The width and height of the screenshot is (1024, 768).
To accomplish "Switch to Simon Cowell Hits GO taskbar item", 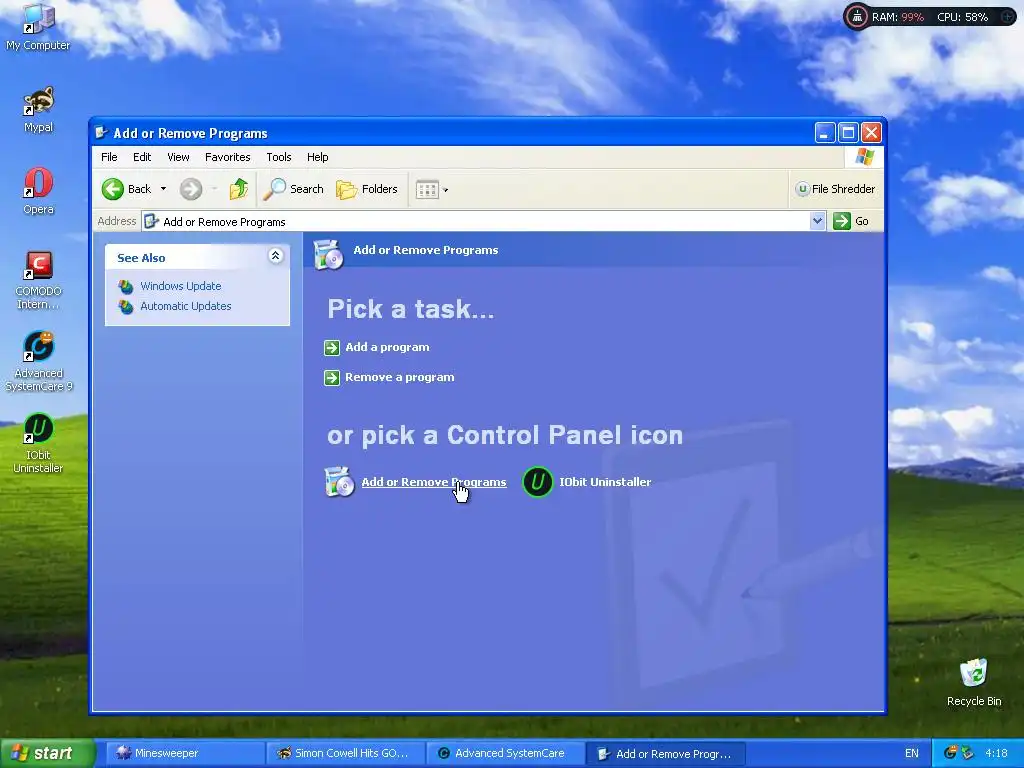I will click(346, 754).
